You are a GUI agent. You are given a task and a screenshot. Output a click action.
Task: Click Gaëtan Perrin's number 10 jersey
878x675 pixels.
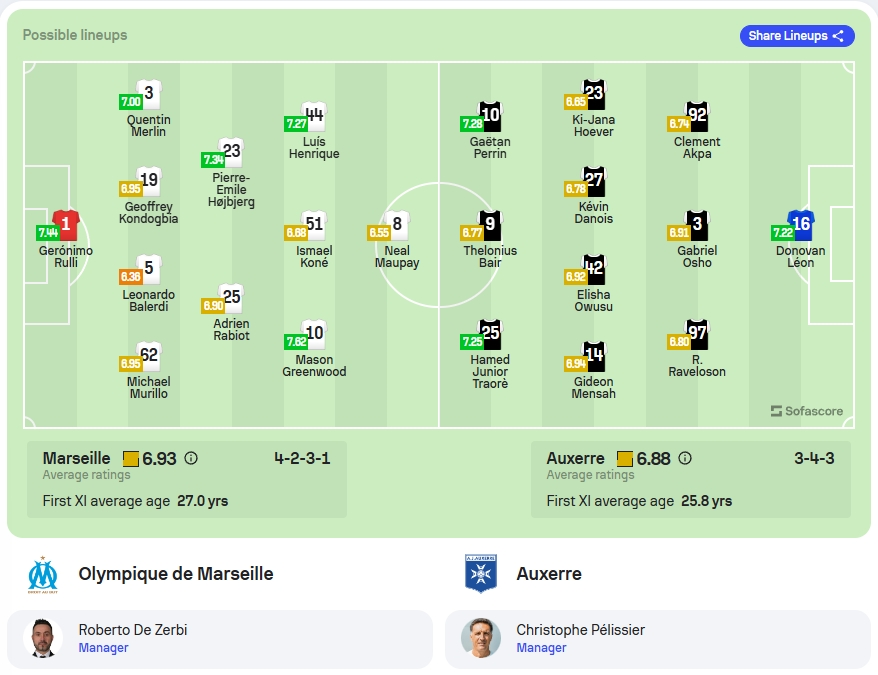pos(490,116)
